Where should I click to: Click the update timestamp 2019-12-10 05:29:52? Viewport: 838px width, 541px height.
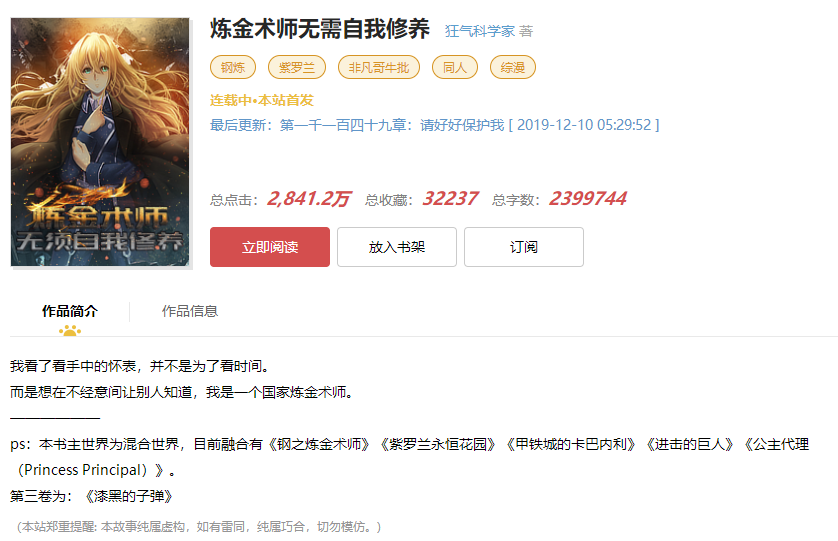point(584,125)
